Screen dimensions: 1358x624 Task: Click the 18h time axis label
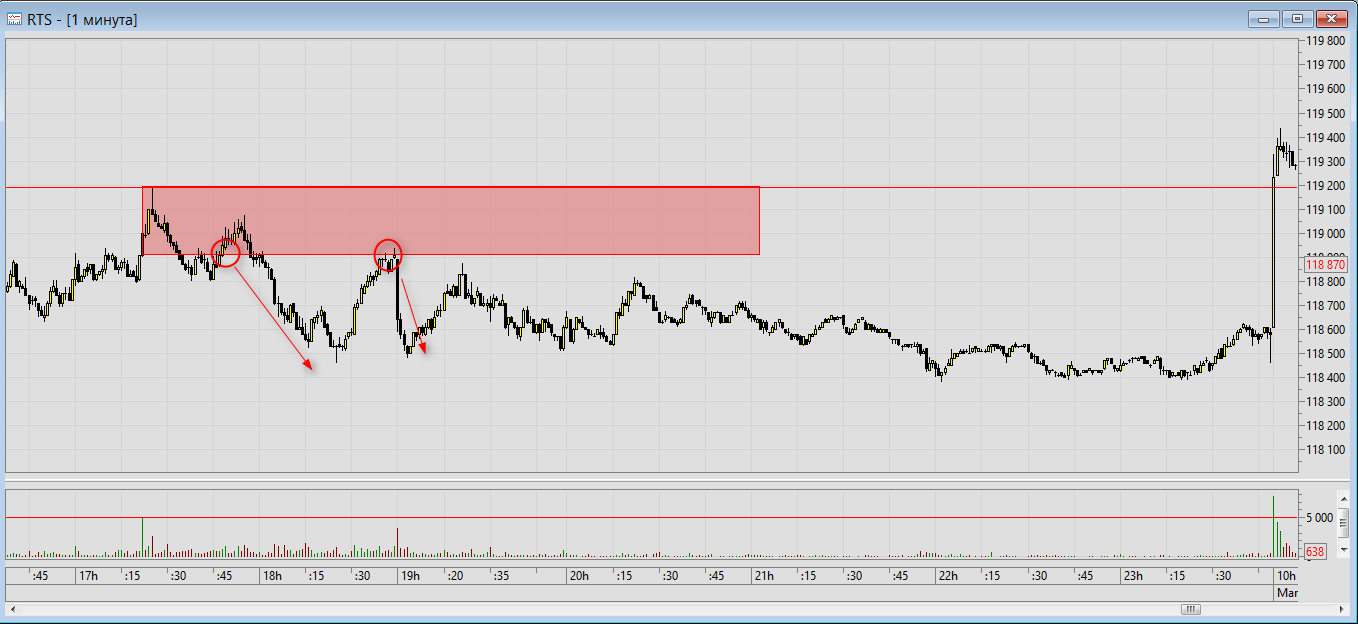pos(271,576)
